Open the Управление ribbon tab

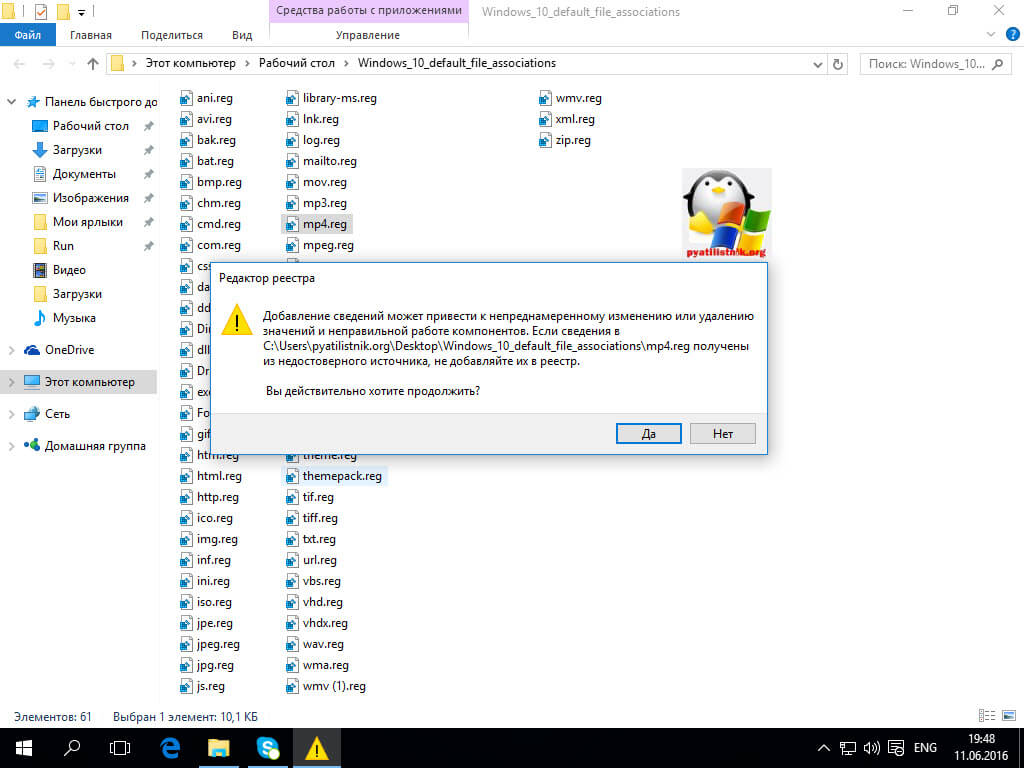coord(369,35)
